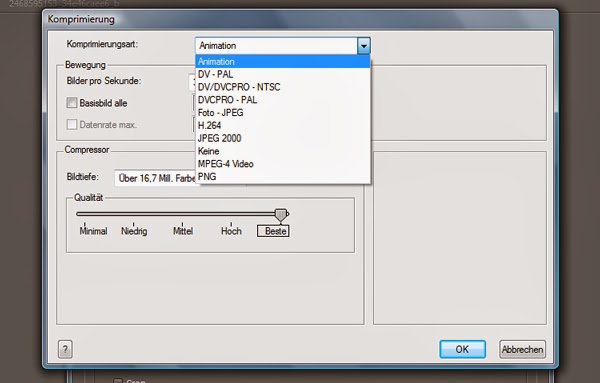The width and height of the screenshot is (600, 383).
Task: Confirm with the OK button
Action: tap(463, 349)
